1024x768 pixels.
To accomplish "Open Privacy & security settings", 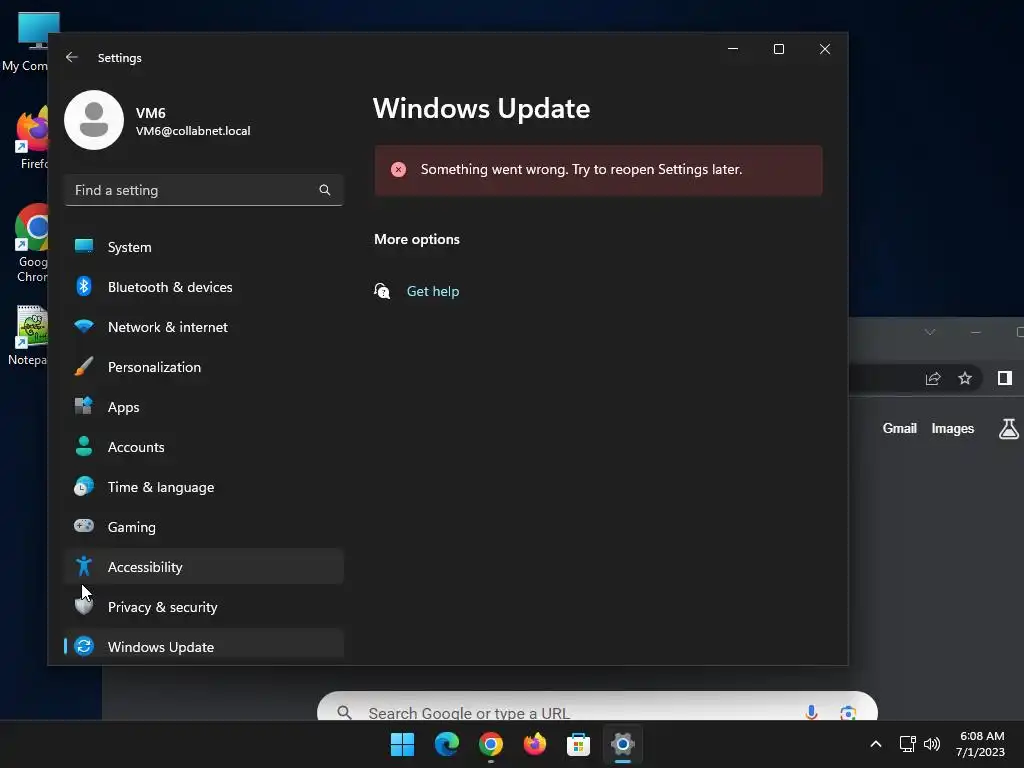I will 204,607.
